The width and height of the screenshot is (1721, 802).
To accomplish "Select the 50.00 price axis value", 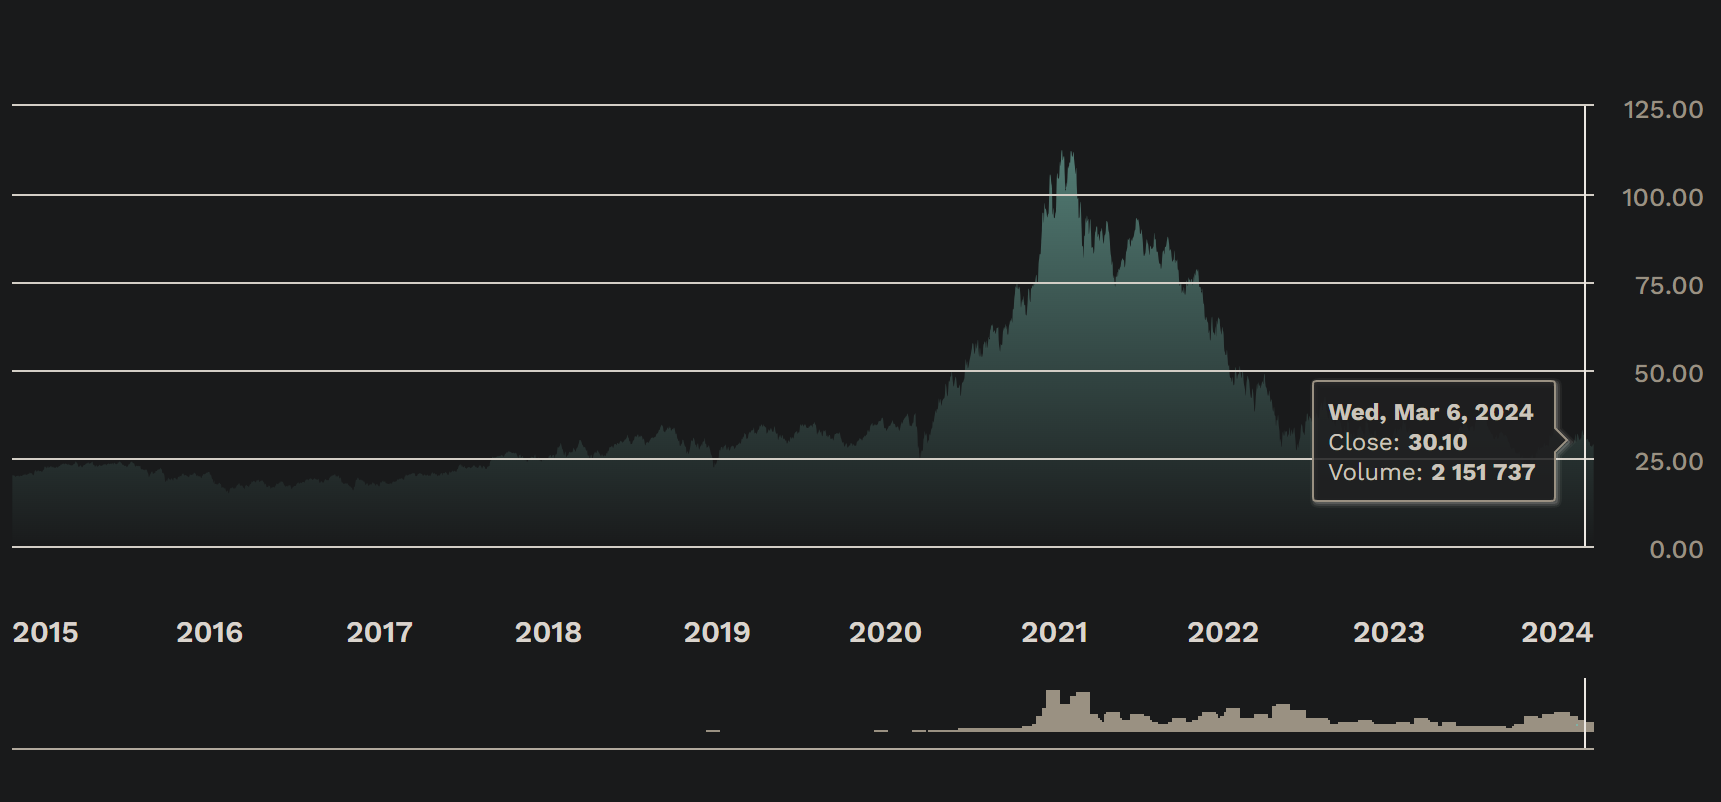I will 1669,373.
